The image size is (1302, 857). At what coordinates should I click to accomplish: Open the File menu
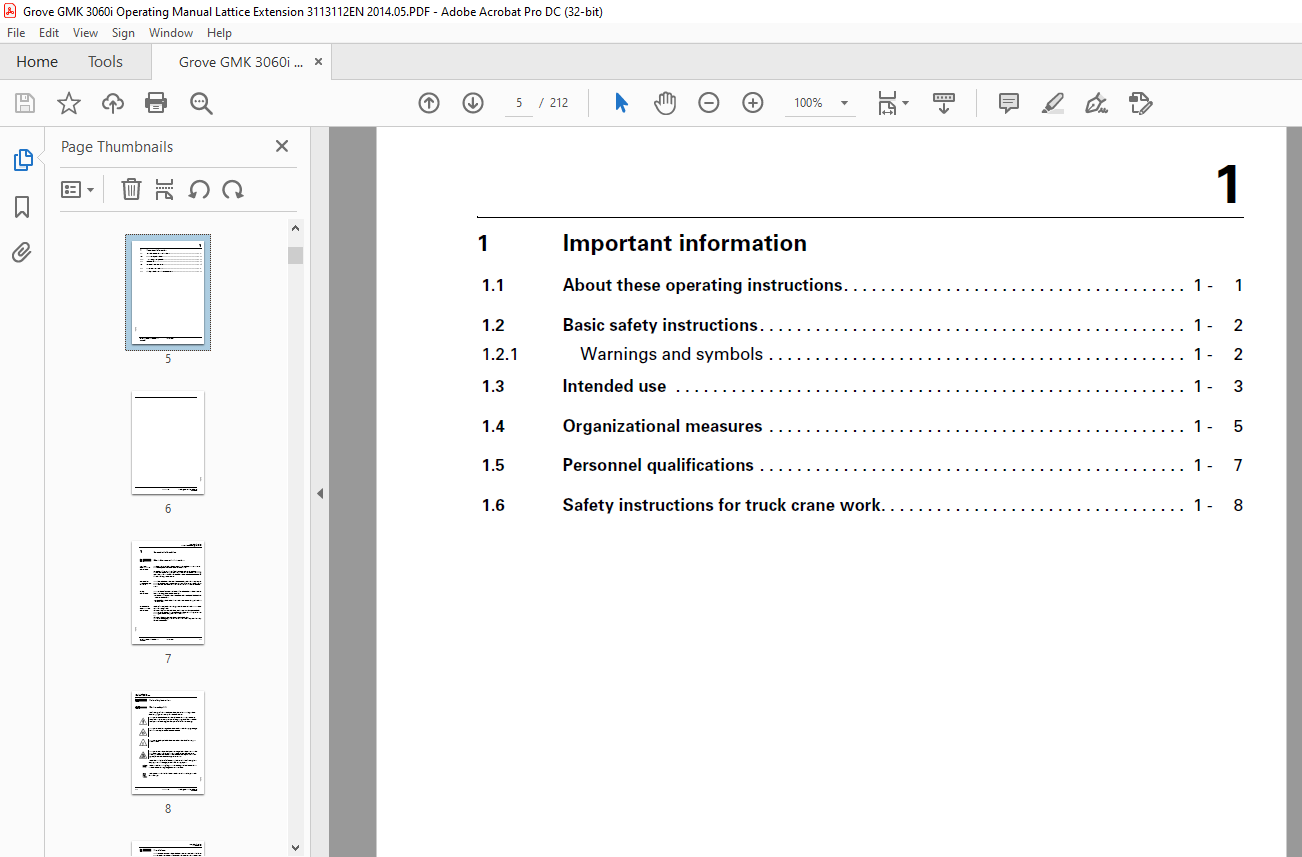(16, 33)
